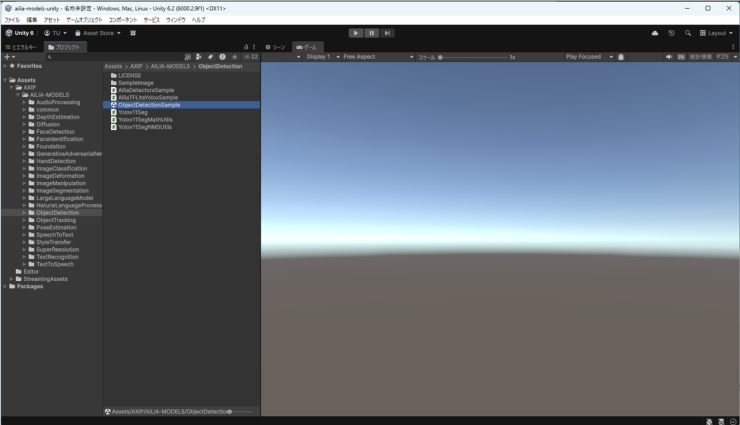The height and width of the screenshot is (425, 740).
Task: Open the version history icon
Action: (672, 33)
